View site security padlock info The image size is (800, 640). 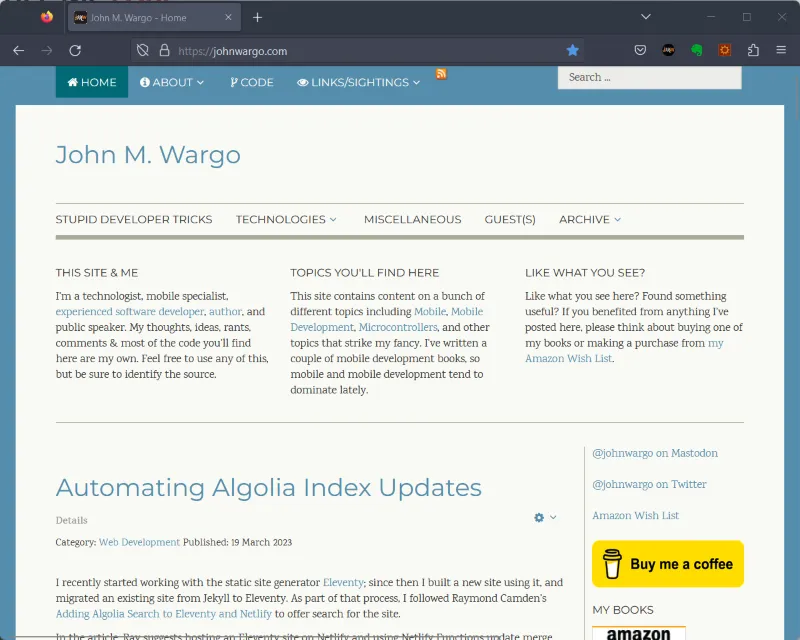tap(164, 51)
